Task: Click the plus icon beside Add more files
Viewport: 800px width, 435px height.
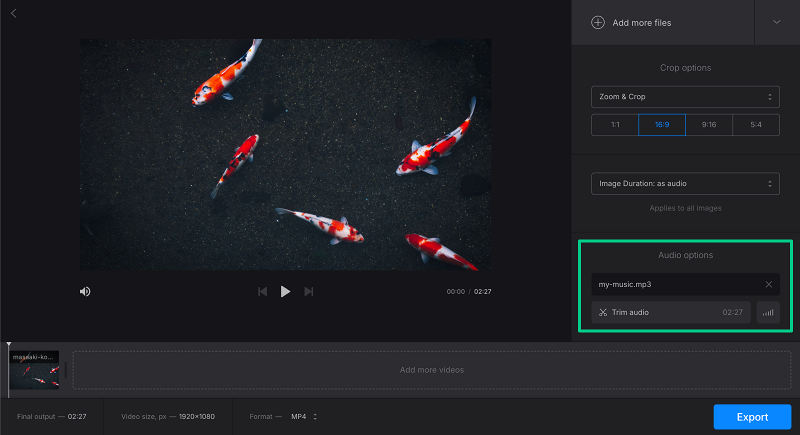Action: tap(598, 22)
